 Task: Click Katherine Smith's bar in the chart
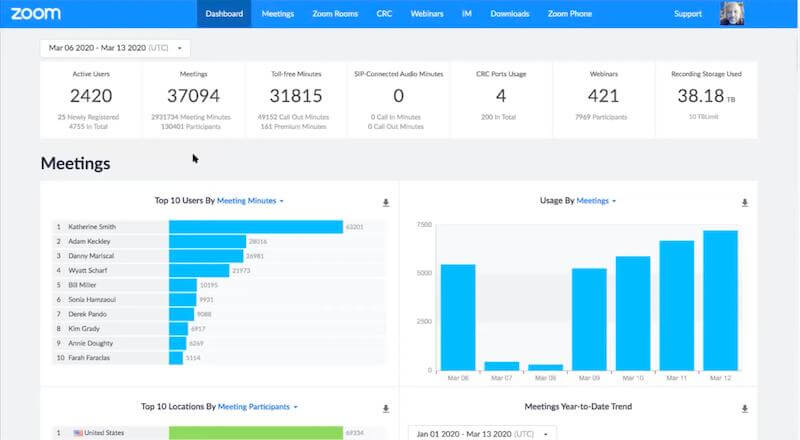[x=256, y=227]
